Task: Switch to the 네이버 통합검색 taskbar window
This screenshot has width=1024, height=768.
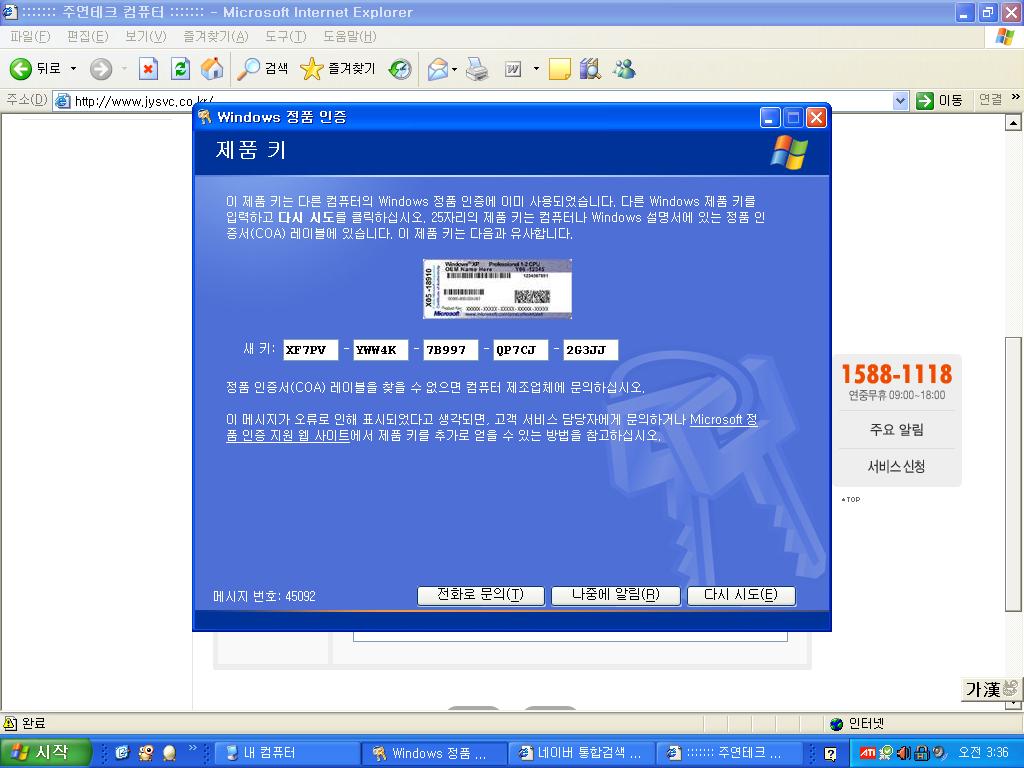Action: (x=581, y=753)
